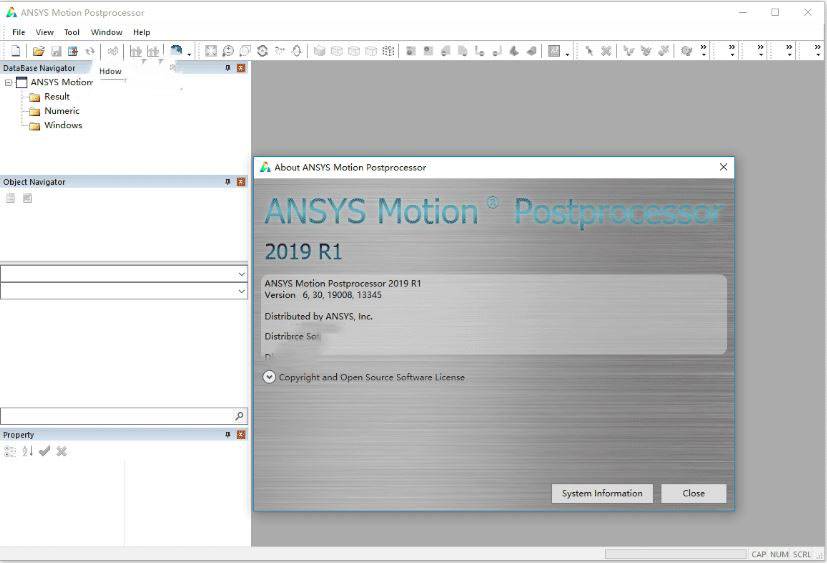
Task: Click the circular rotate view toolbar icon
Action: (x=262, y=51)
